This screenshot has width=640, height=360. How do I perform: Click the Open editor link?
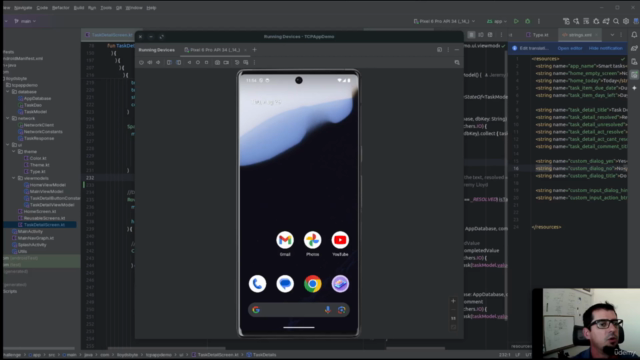pyautogui.click(x=570, y=48)
